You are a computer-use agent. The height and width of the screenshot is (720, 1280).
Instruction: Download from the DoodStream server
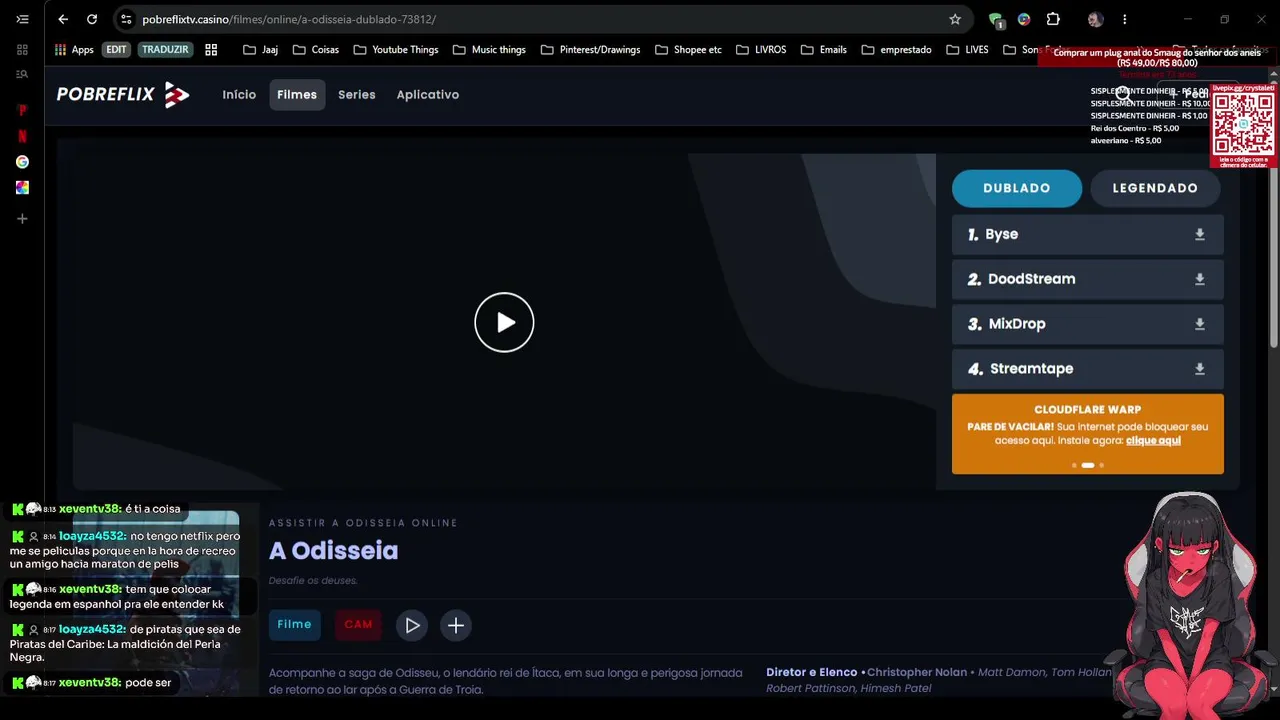(1199, 279)
